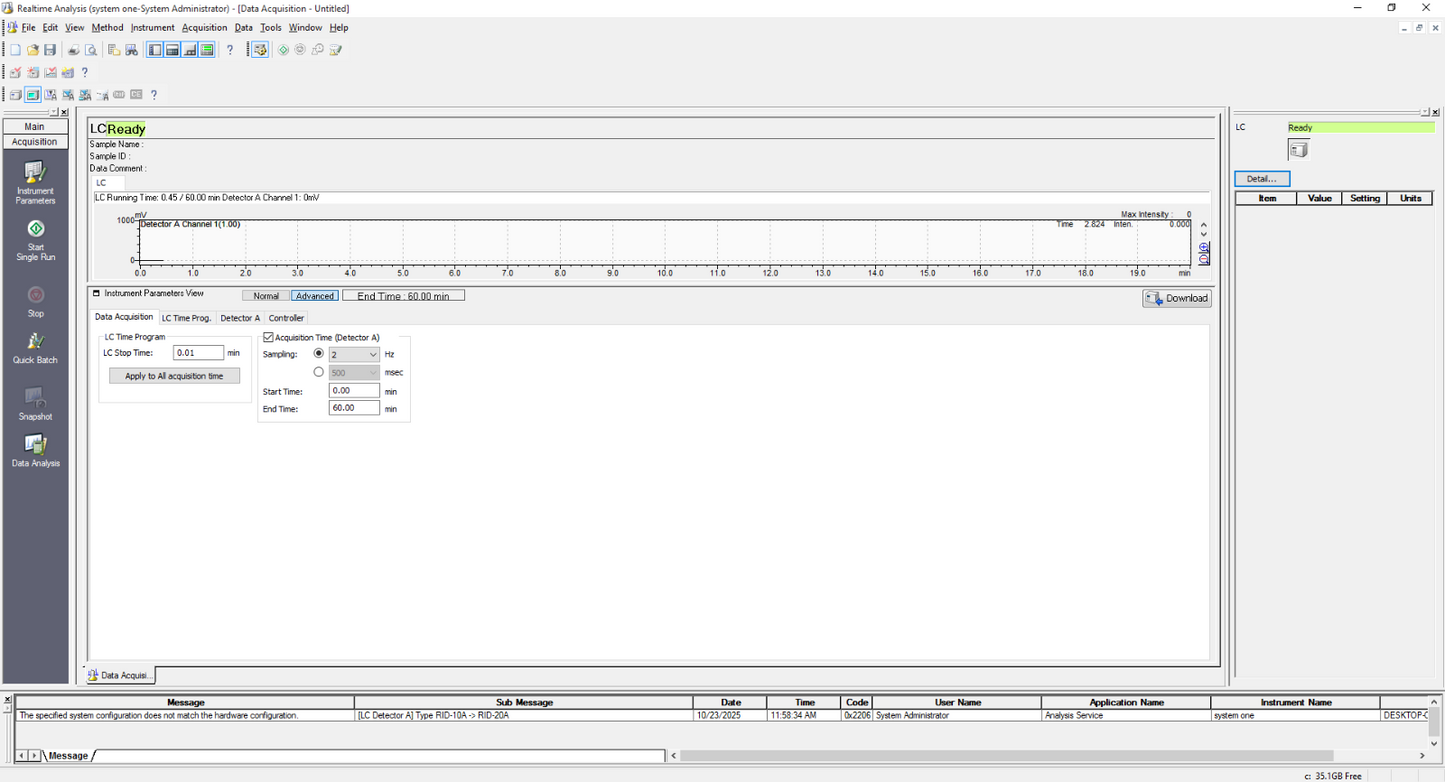Image resolution: width=1445 pixels, height=782 pixels.
Task: Click the Open file folder icon
Action: [33, 50]
